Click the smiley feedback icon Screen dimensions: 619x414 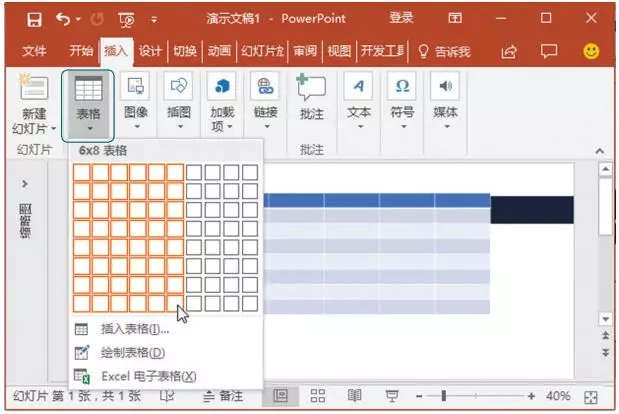[591, 51]
